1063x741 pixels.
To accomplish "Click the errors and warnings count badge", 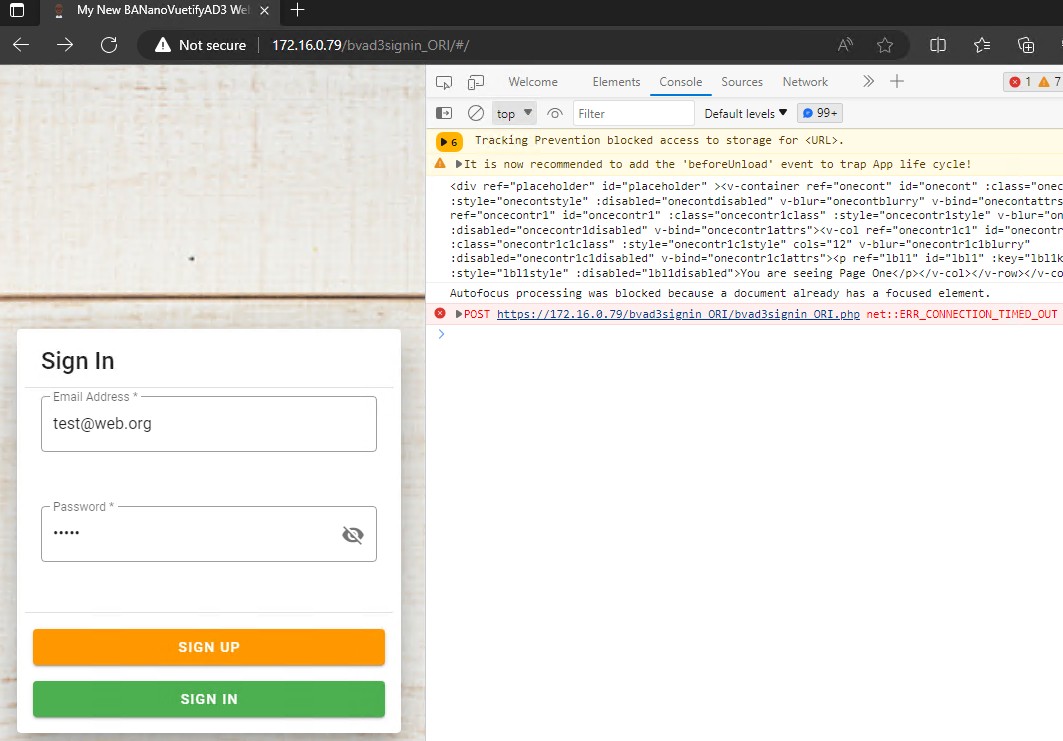I will (1035, 82).
